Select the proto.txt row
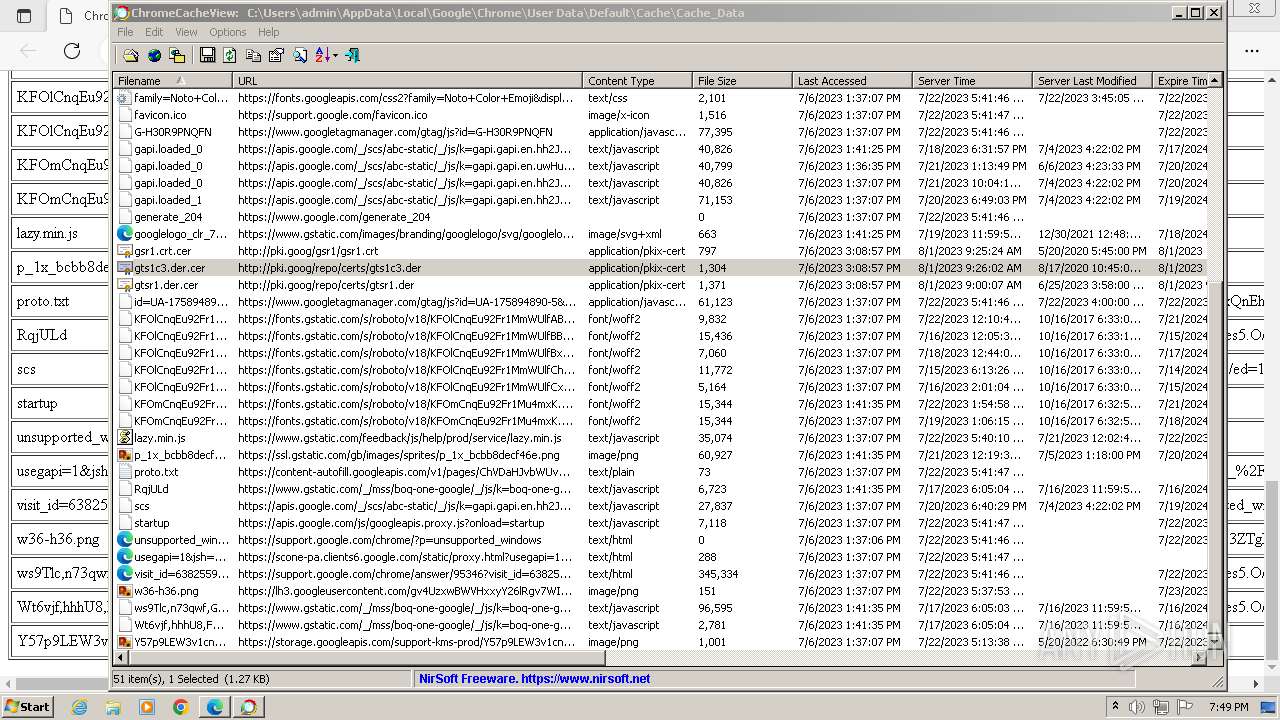Screen dimensions: 1280x720 click(660, 472)
